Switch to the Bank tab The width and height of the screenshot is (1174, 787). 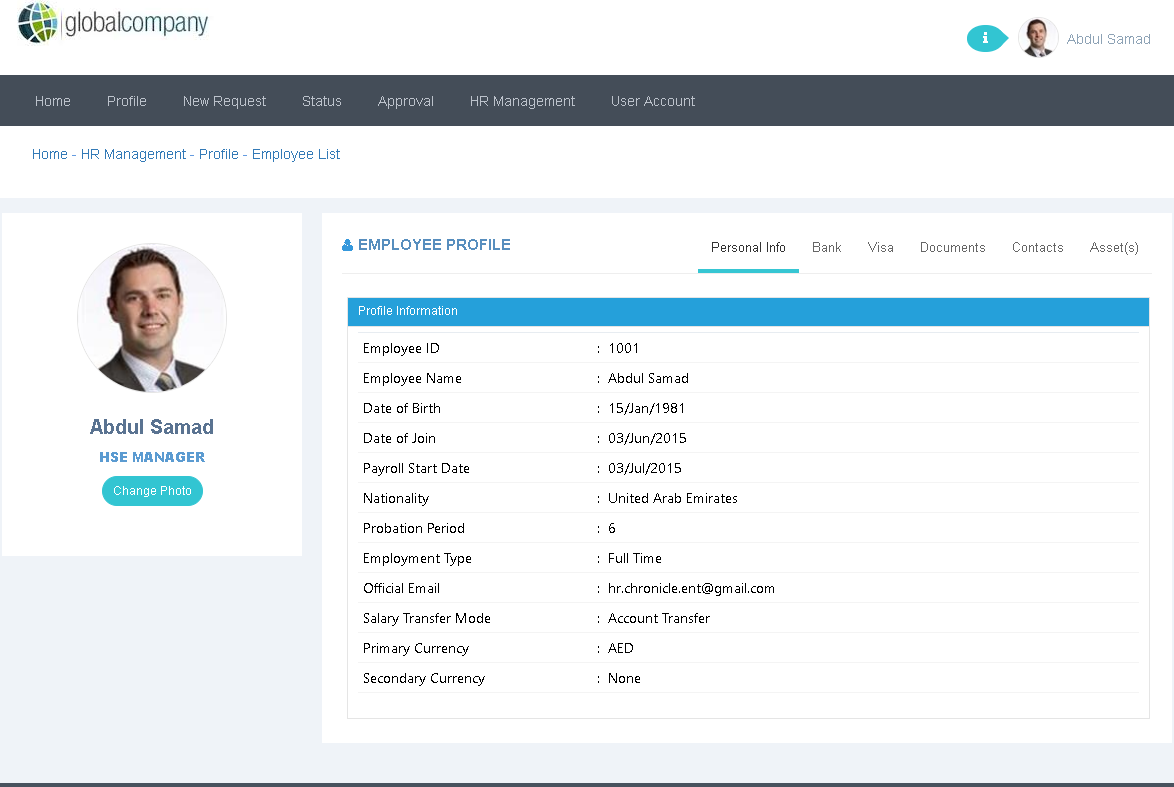point(826,247)
